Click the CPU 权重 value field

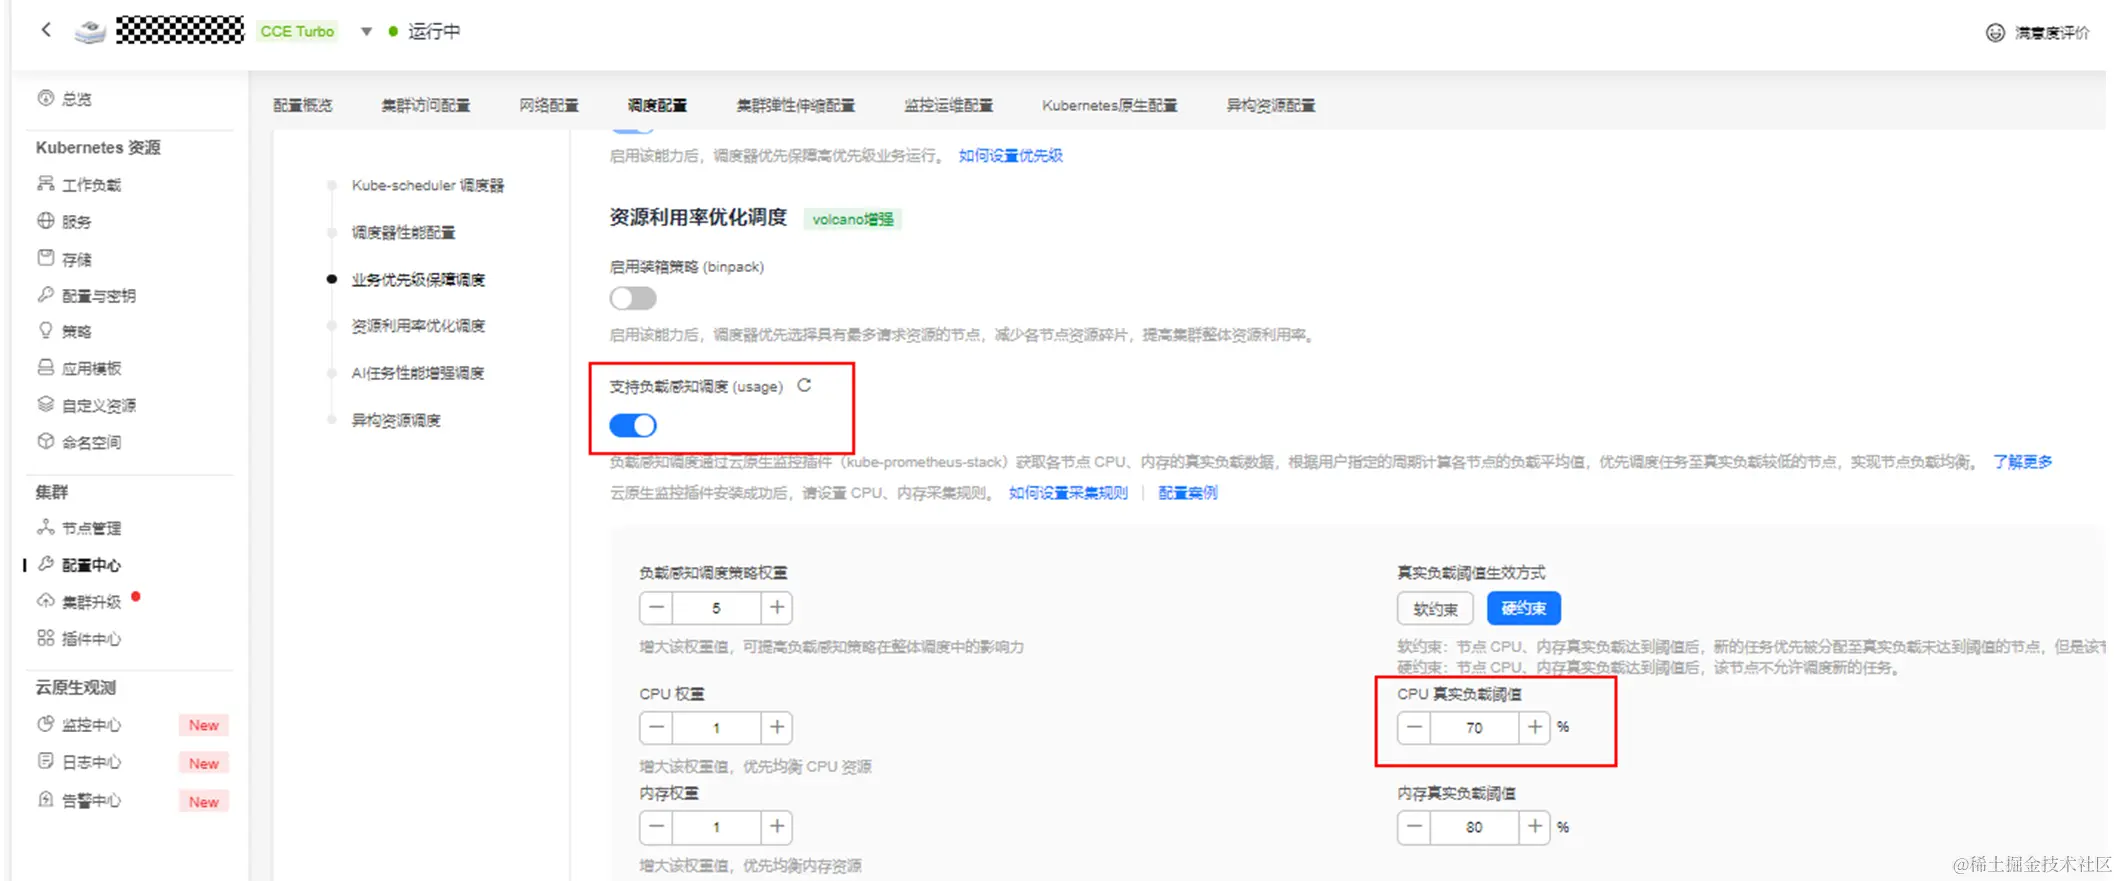(716, 727)
